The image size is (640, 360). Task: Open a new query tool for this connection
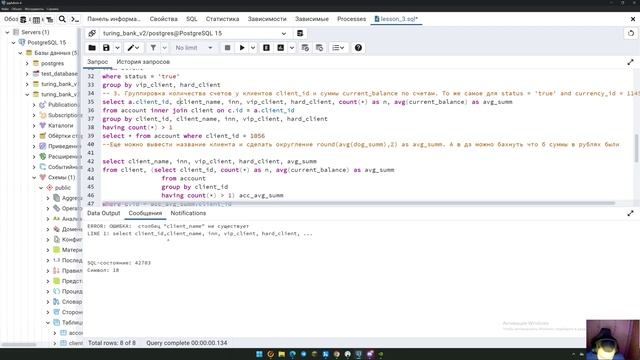pos(300,33)
